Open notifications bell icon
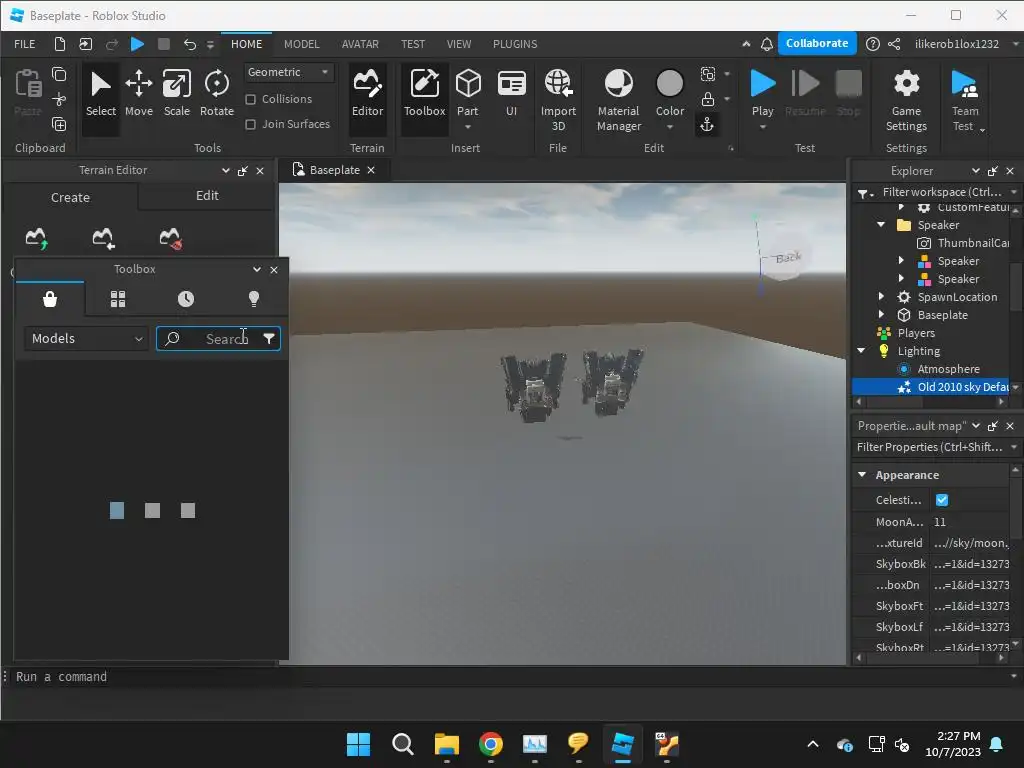This screenshot has height=768, width=1024. (x=767, y=44)
